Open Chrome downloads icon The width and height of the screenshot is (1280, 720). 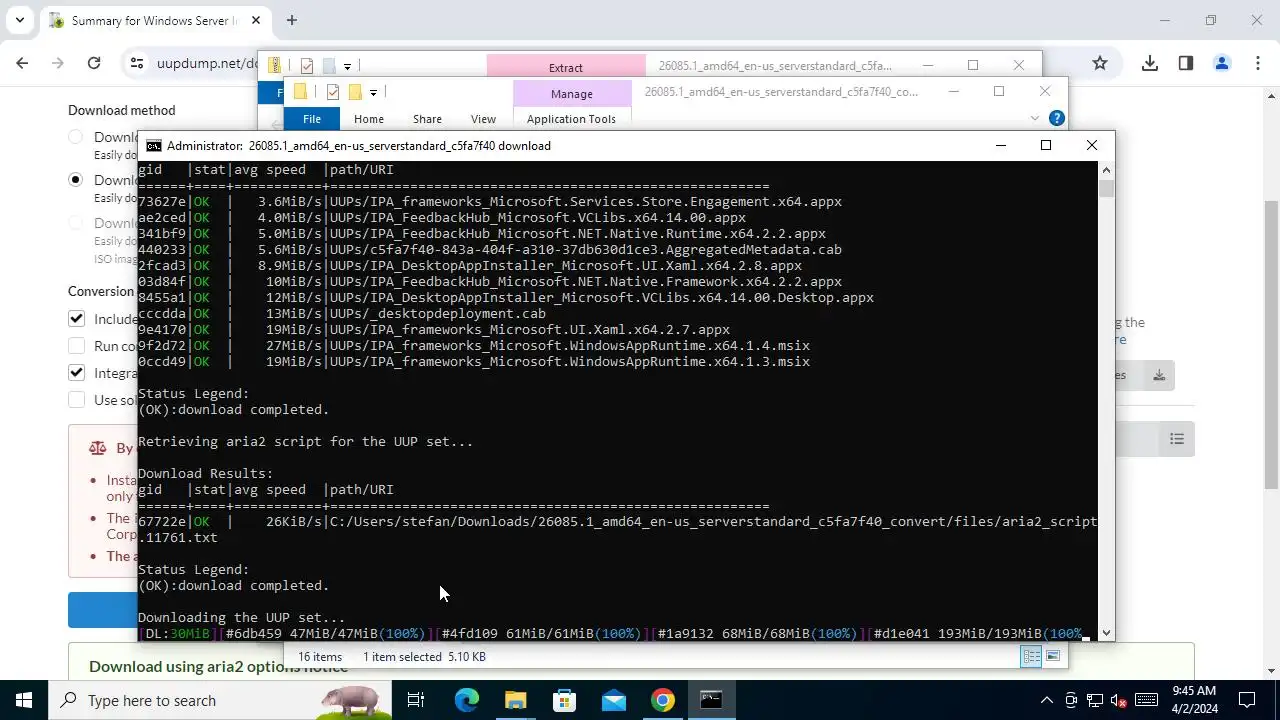tap(1150, 63)
